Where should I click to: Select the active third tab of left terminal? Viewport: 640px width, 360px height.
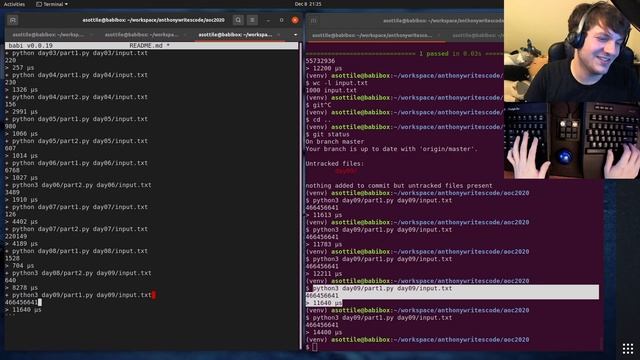[x=235, y=35]
